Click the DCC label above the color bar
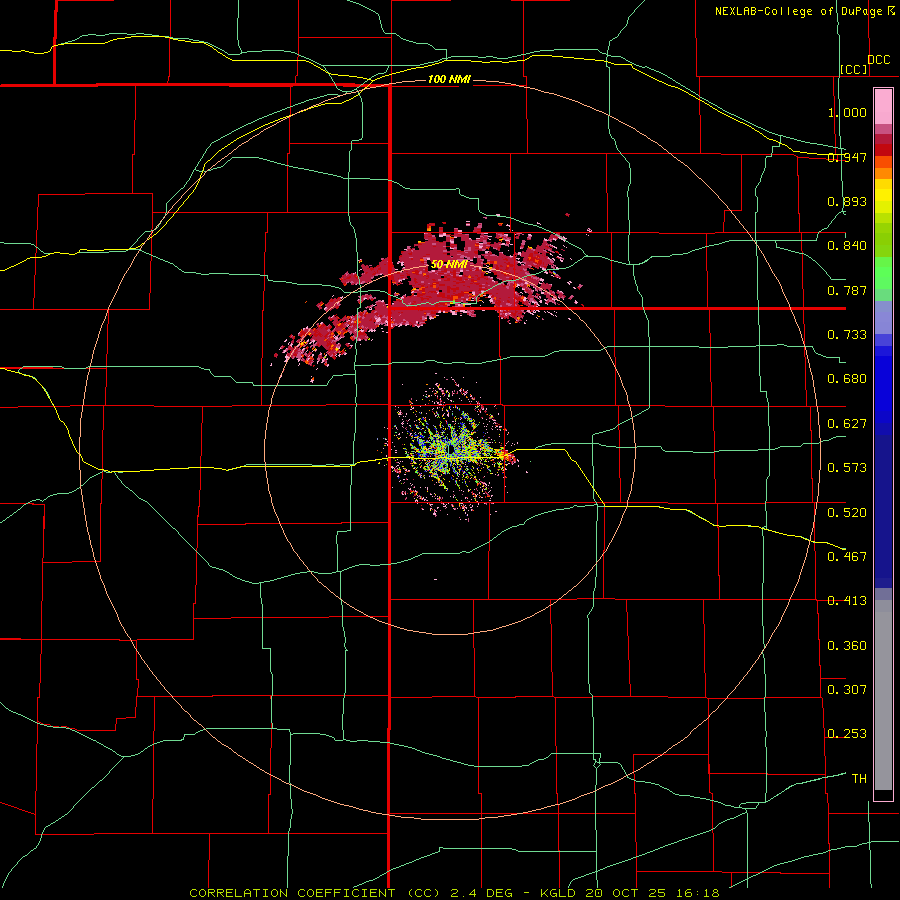The height and width of the screenshot is (900, 900). point(878,60)
